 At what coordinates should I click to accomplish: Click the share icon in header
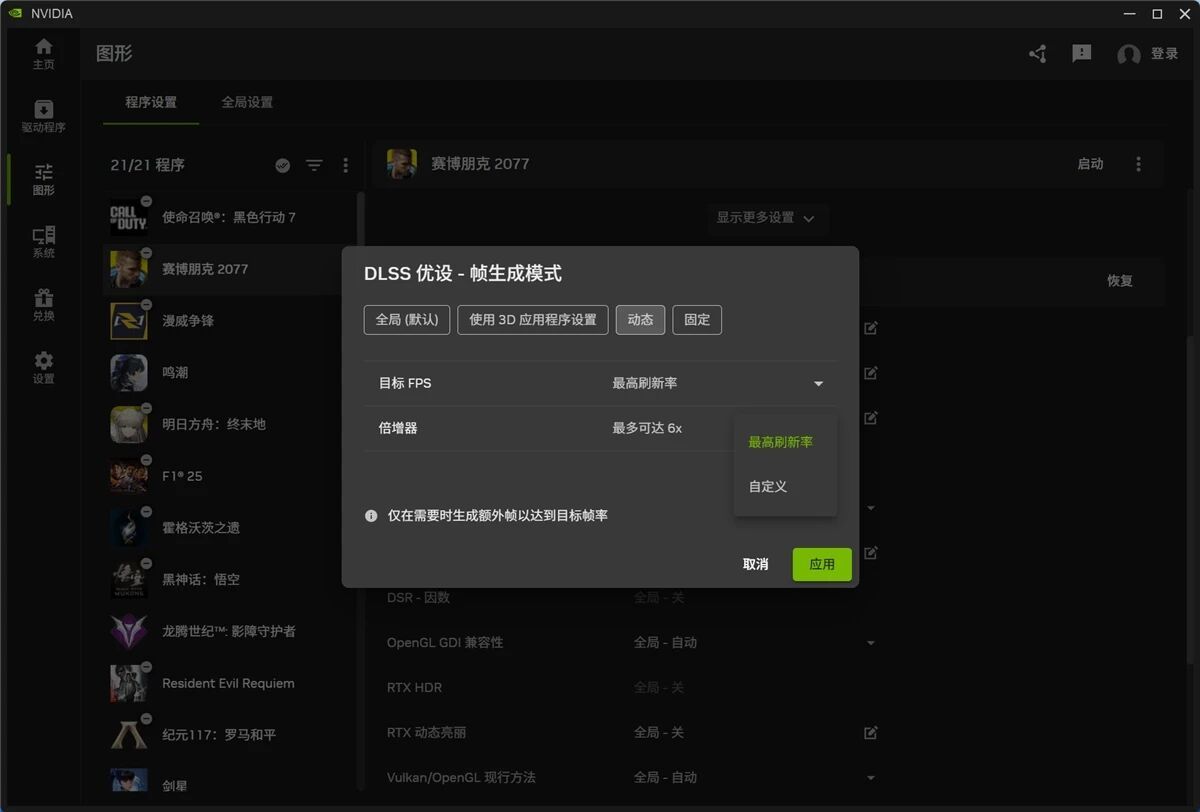[1038, 54]
